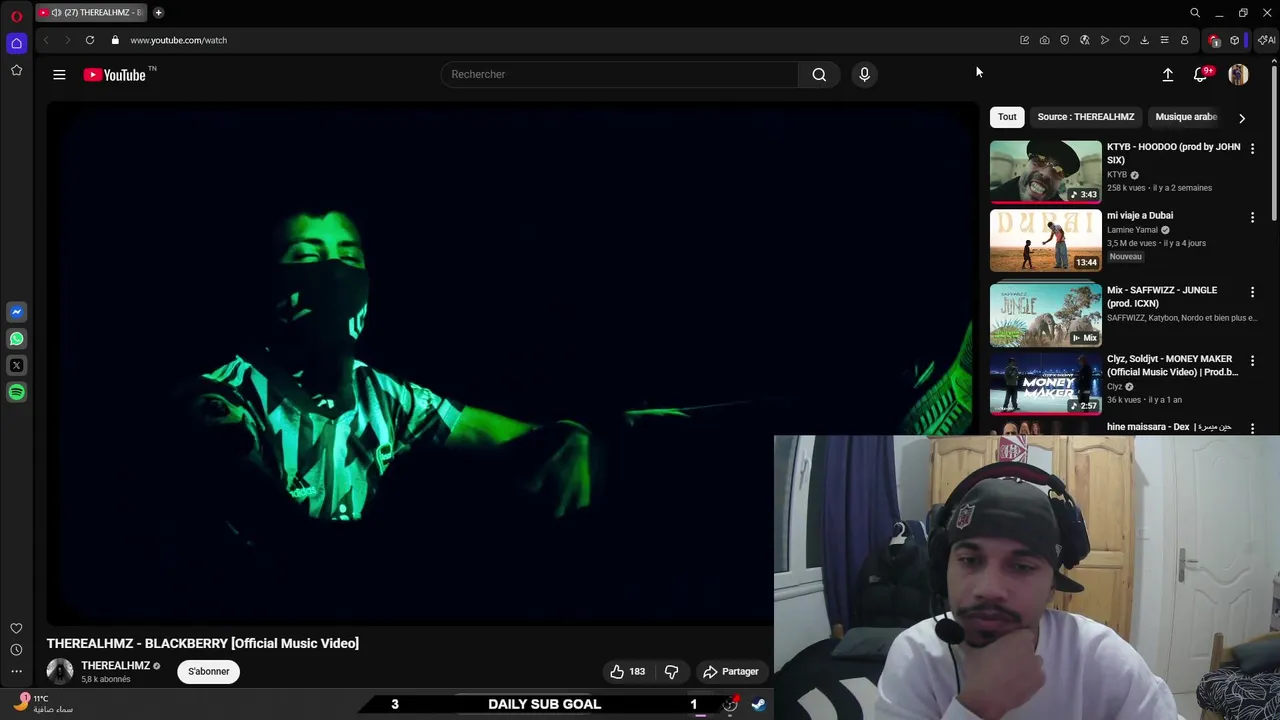Open WhatsApp in the Opera sidebar
The image size is (1280, 720).
click(x=16, y=339)
